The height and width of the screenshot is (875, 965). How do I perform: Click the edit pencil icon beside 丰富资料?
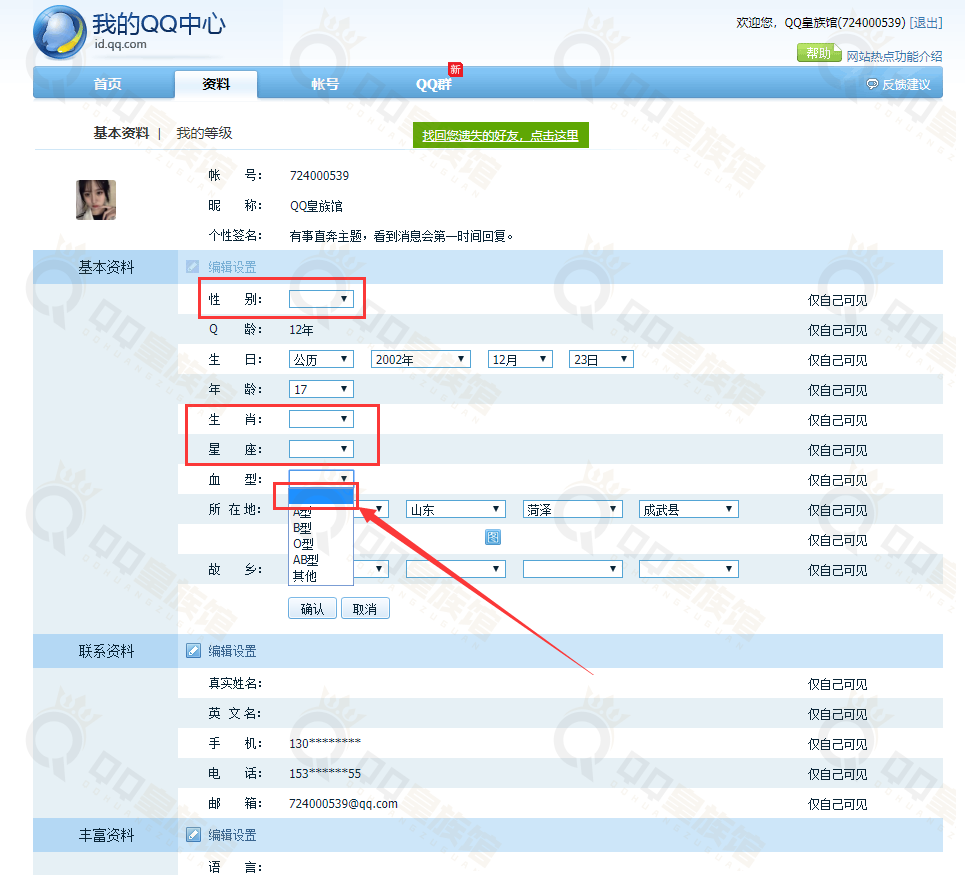pyautogui.click(x=194, y=835)
